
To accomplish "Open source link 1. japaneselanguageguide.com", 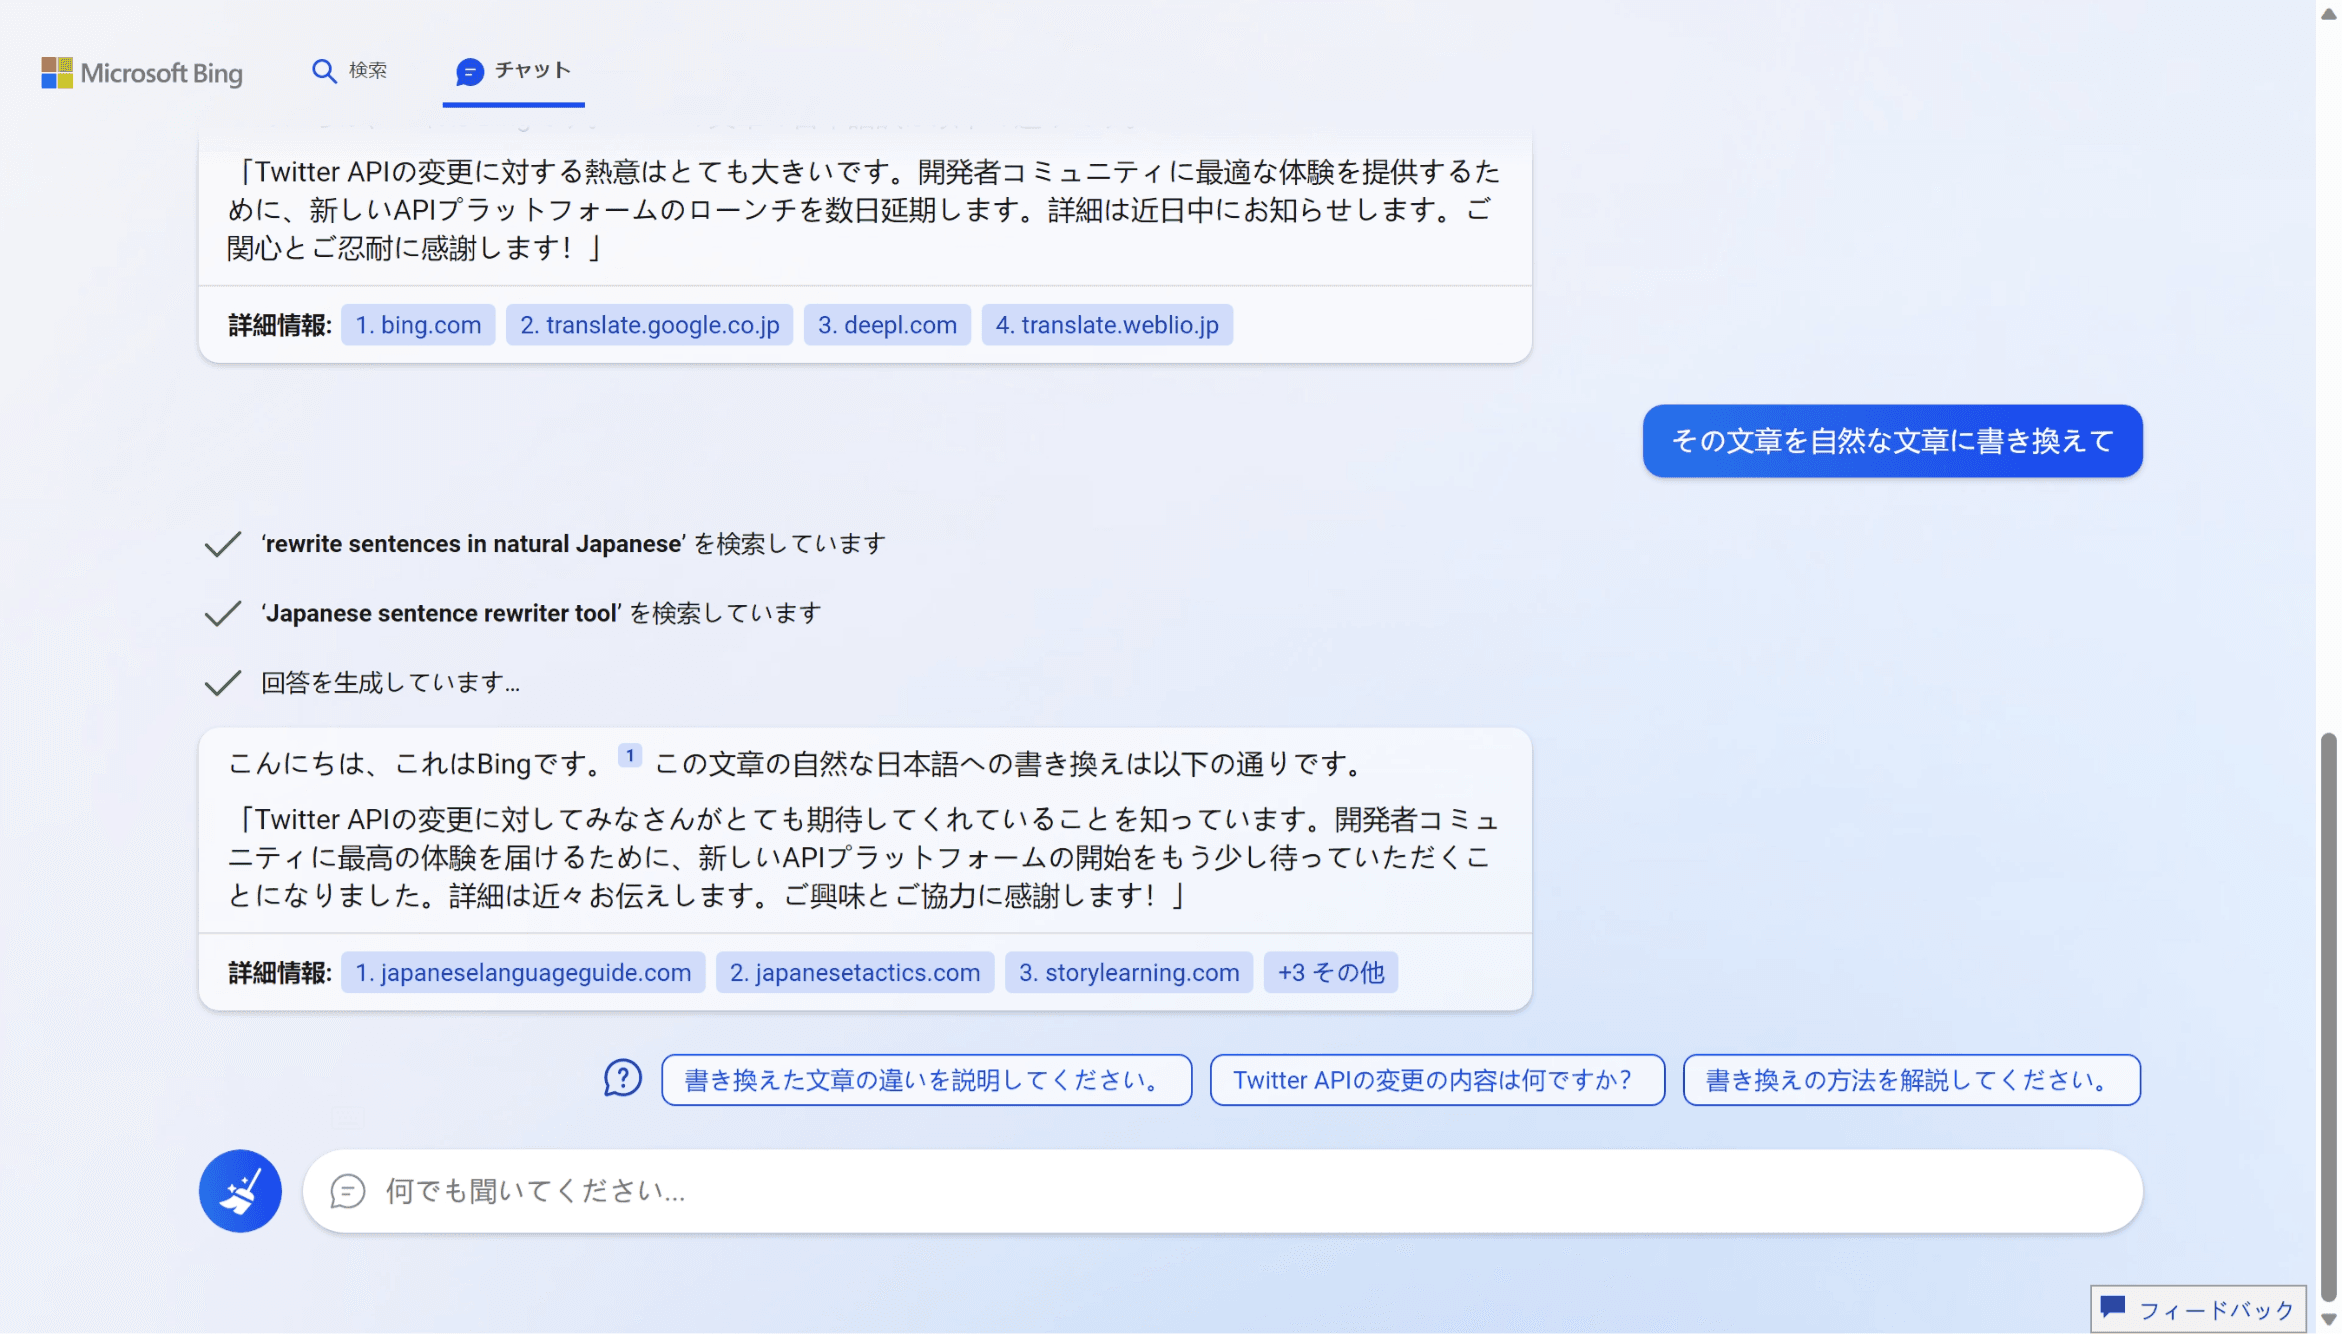I will click(523, 973).
